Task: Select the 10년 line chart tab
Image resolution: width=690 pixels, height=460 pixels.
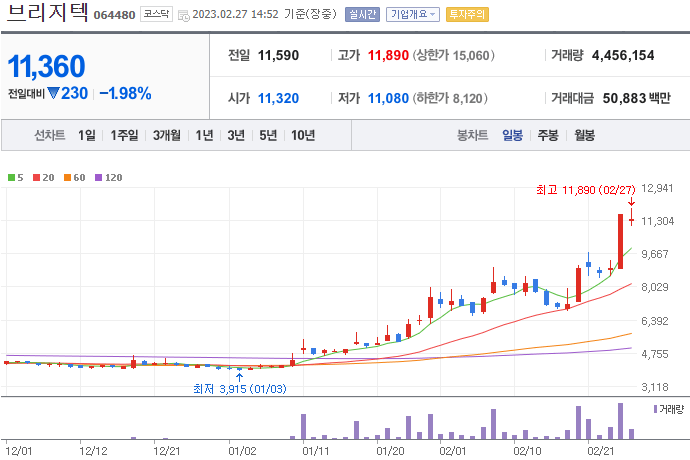Action: (x=303, y=135)
